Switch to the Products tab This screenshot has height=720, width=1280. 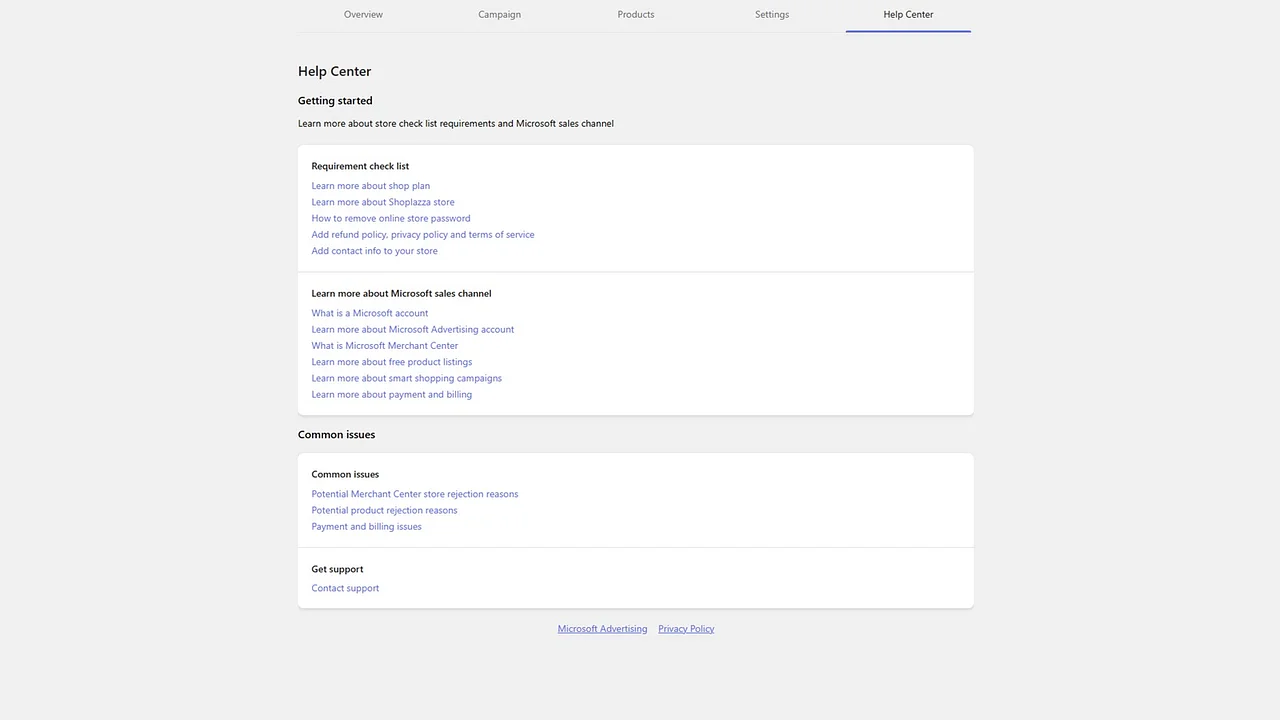tap(635, 14)
